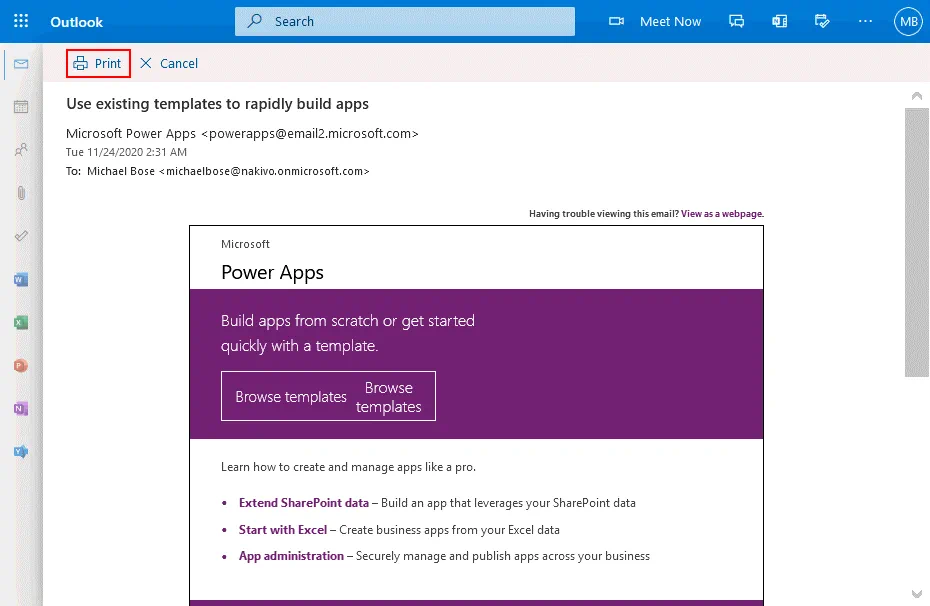Launch OneNote from the sidebar

click(21, 409)
